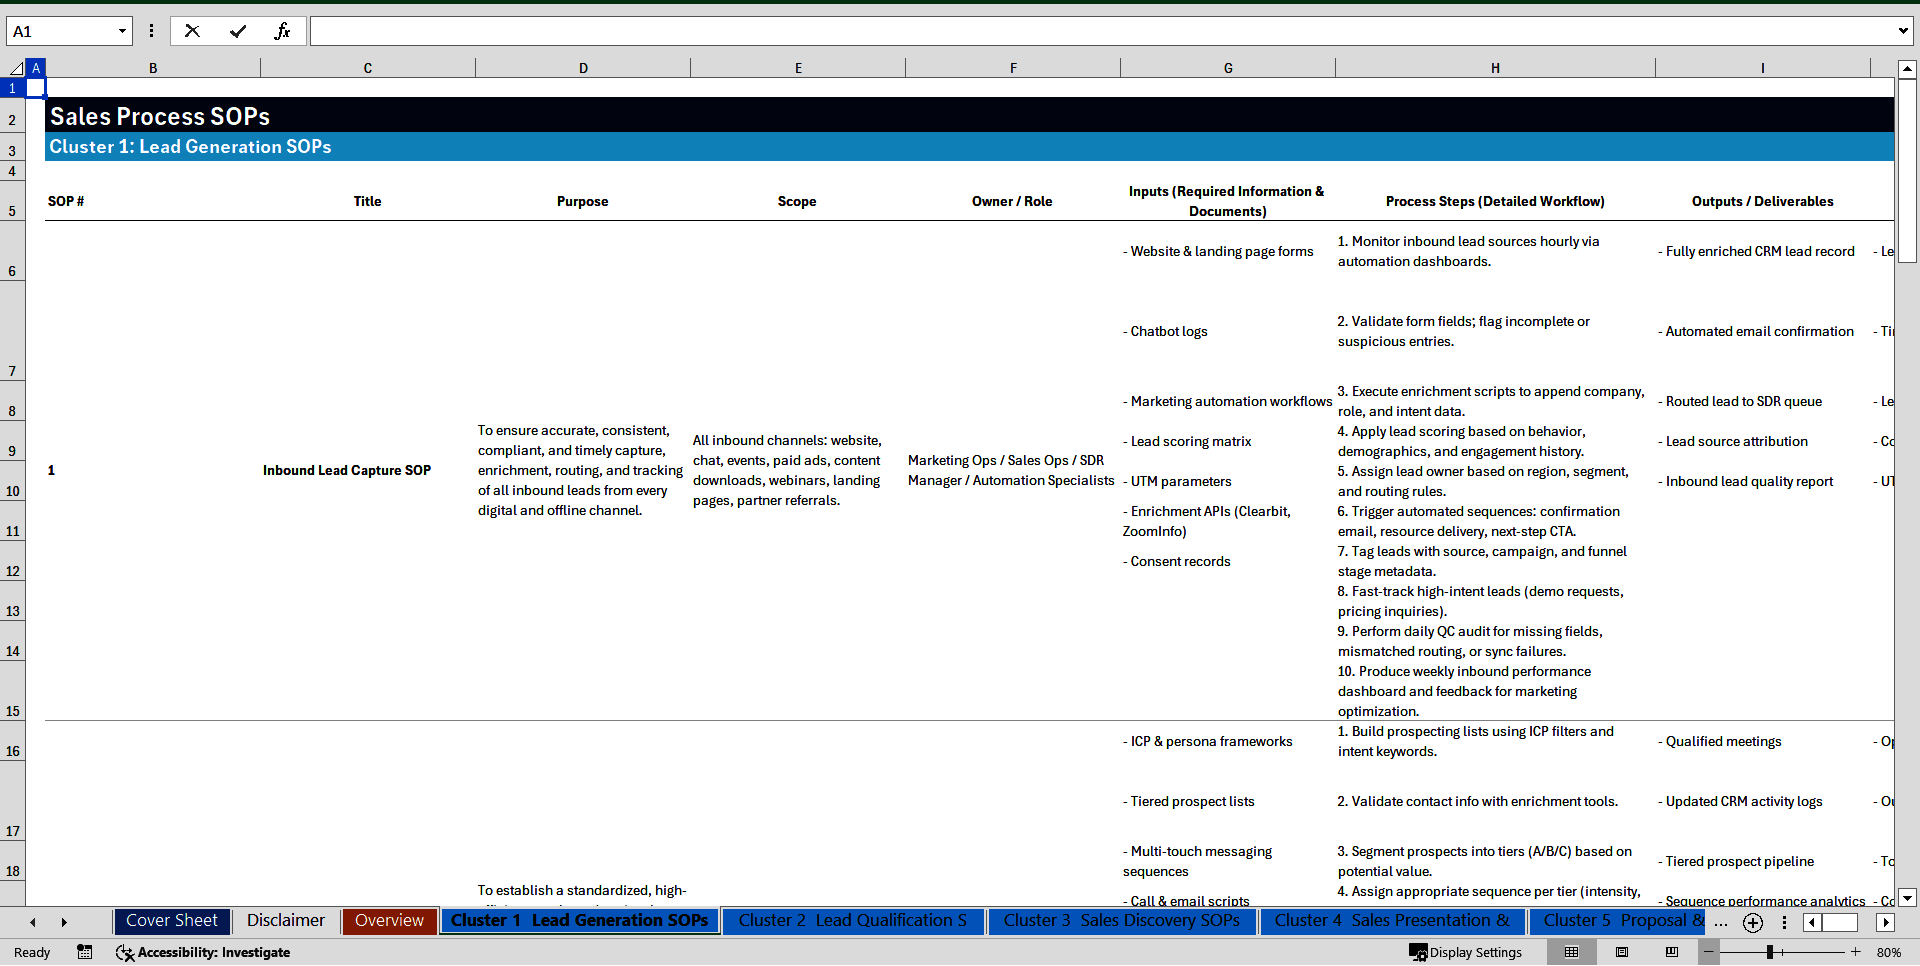Select Normal view icon in the status bar
Image resolution: width=1920 pixels, height=966 pixels.
pyautogui.click(x=1572, y=952)
